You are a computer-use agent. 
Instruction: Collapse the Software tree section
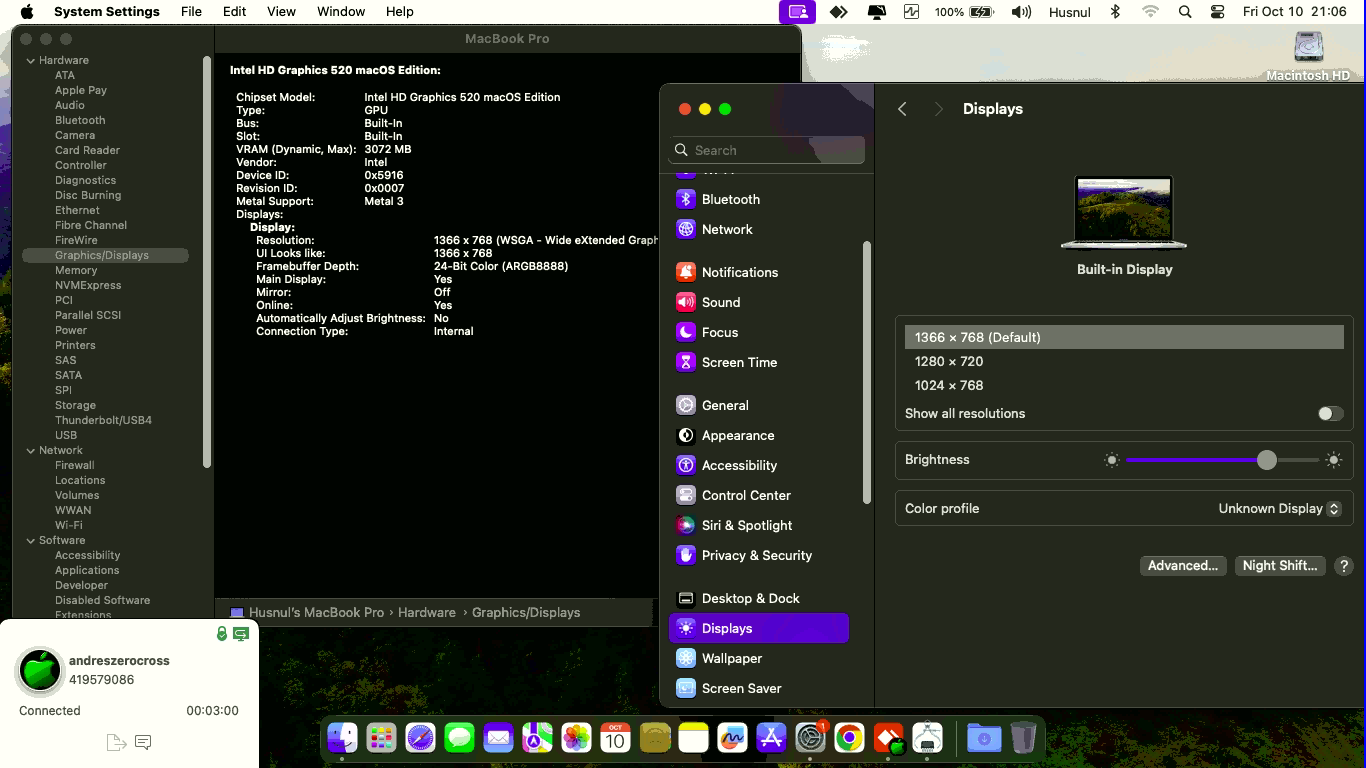(31, 540)
